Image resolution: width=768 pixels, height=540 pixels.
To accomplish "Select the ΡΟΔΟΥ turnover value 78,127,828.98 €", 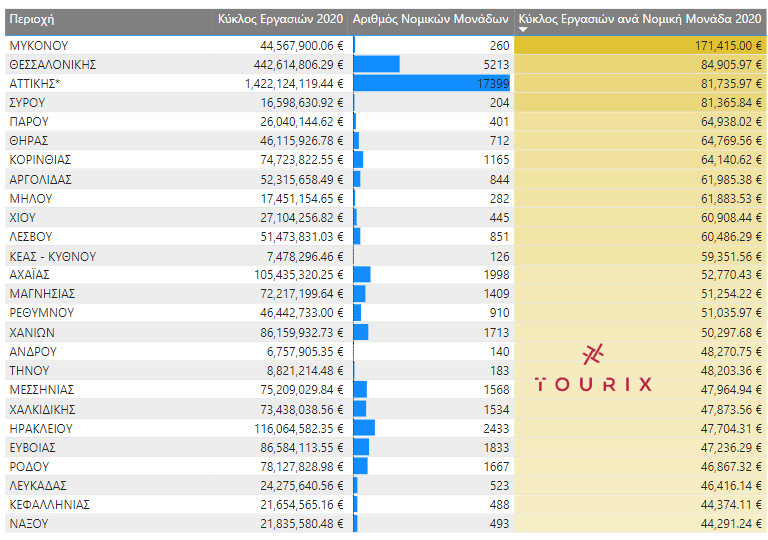I will (299, 466).
